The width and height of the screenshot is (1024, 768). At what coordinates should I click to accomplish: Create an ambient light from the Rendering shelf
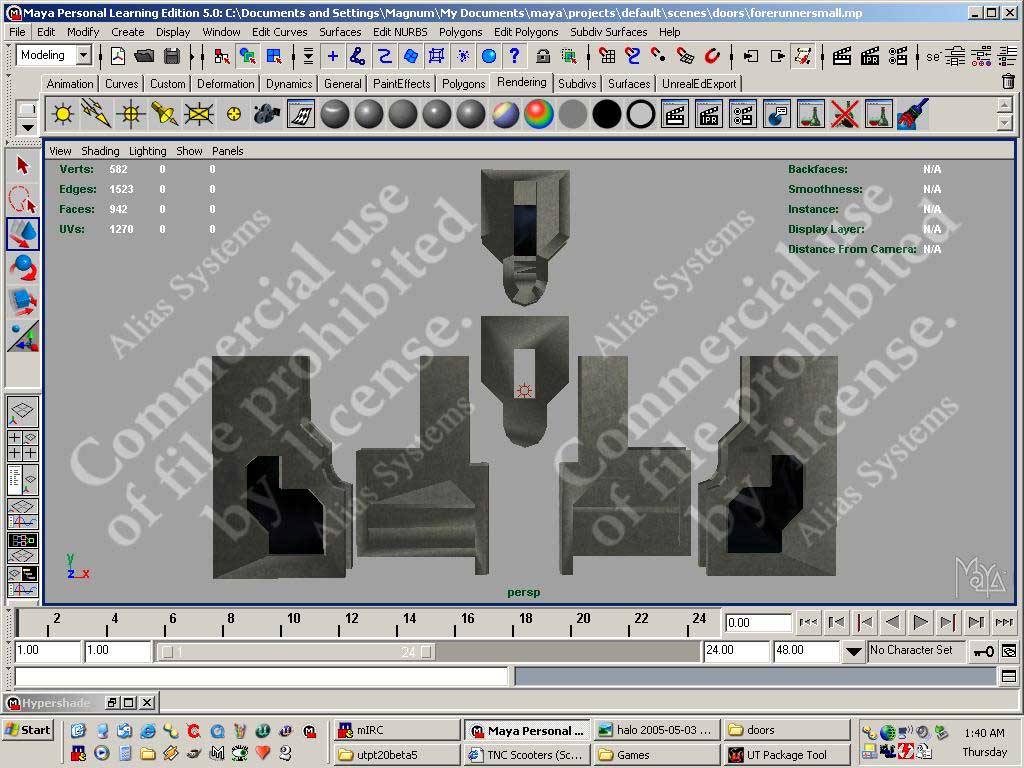point(63,114)
